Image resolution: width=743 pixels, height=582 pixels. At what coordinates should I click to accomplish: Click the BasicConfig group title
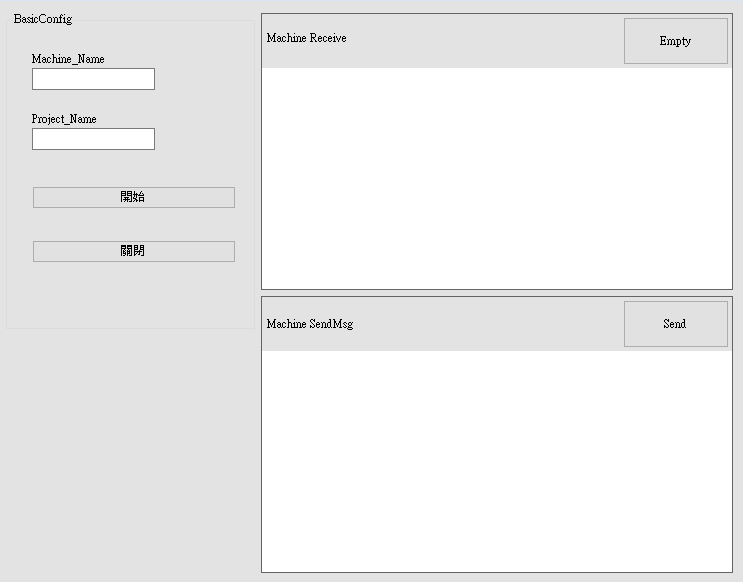[43, 19]
